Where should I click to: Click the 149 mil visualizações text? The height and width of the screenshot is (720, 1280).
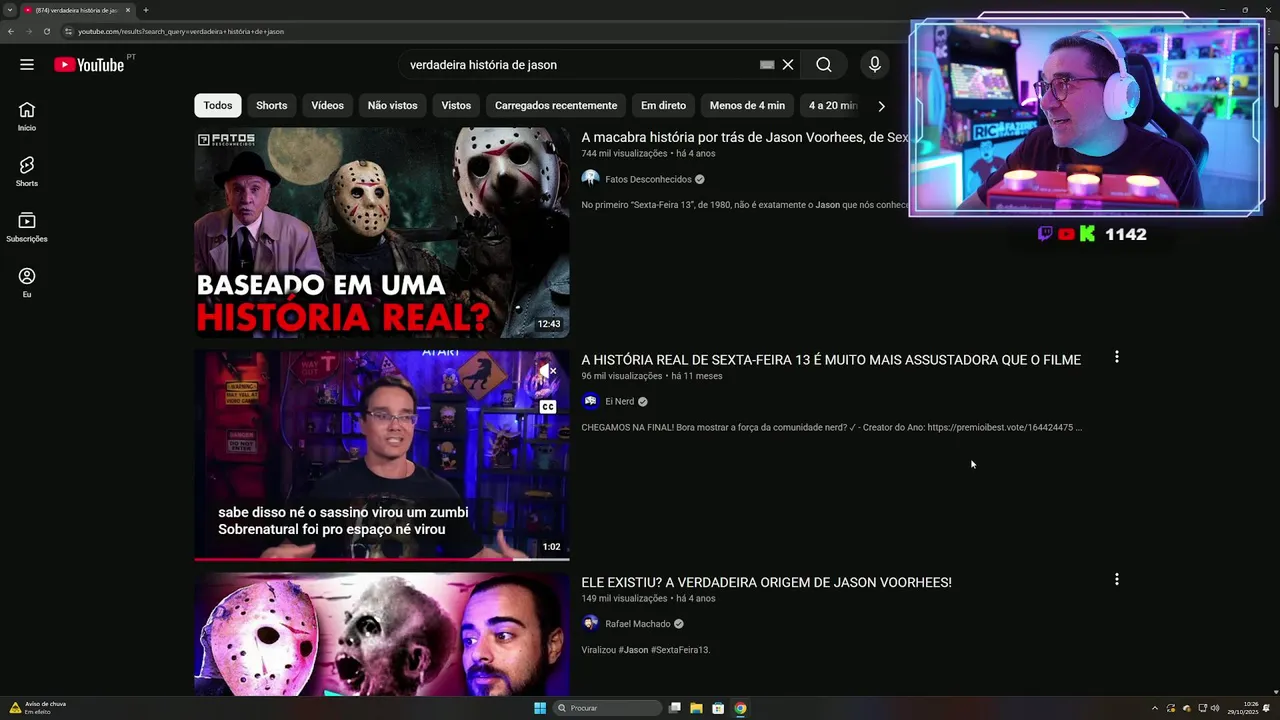tap(624, 598)
